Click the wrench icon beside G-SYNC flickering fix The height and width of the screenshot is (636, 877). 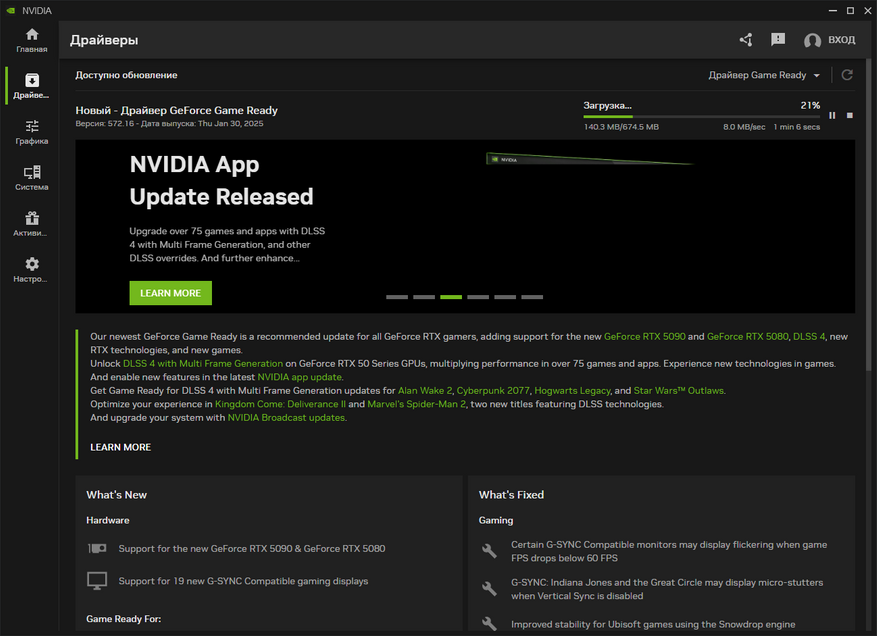coord(489,551)
